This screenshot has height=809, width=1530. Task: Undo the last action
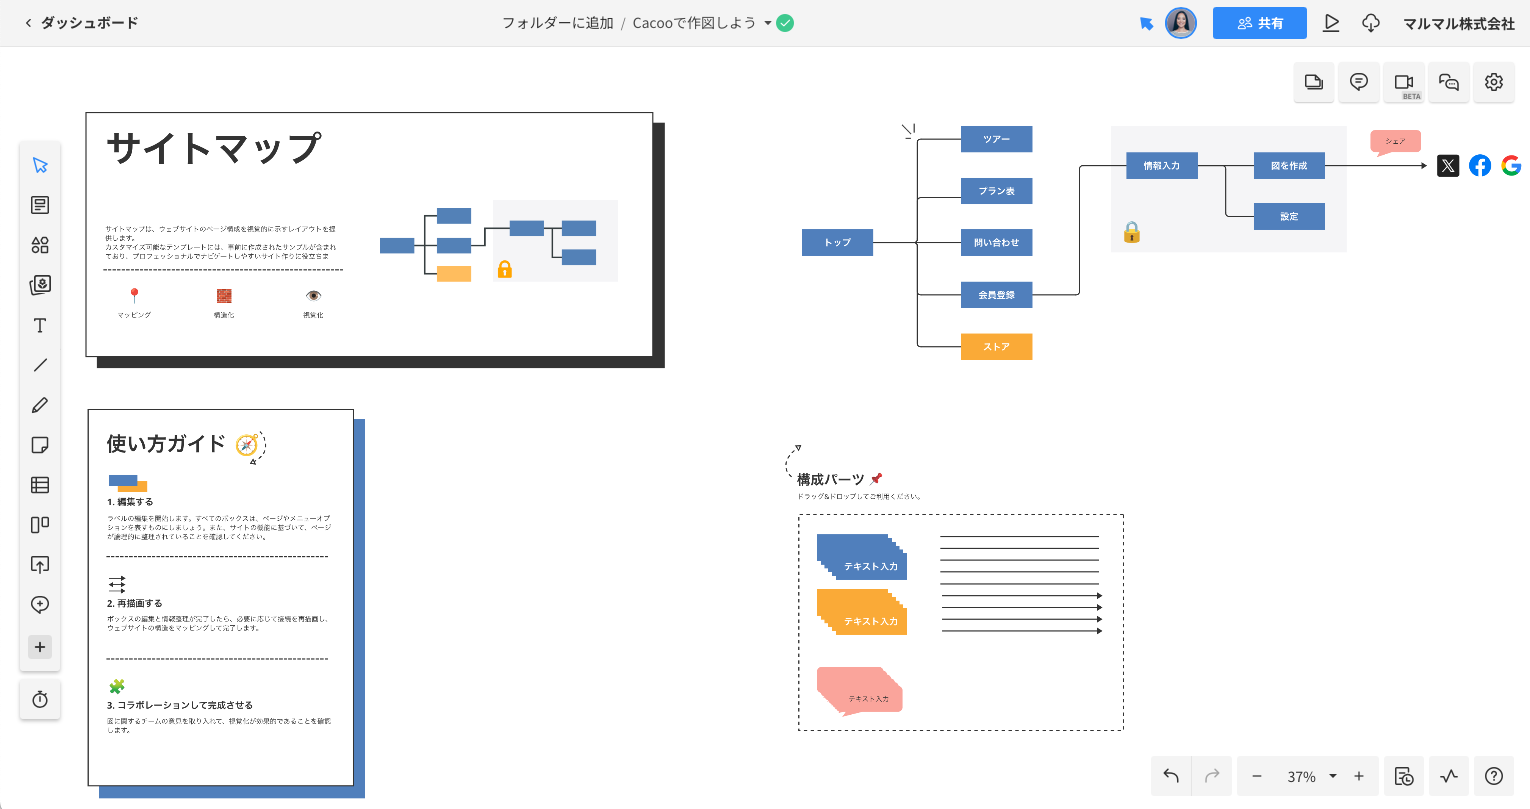tap(1171, 776)
